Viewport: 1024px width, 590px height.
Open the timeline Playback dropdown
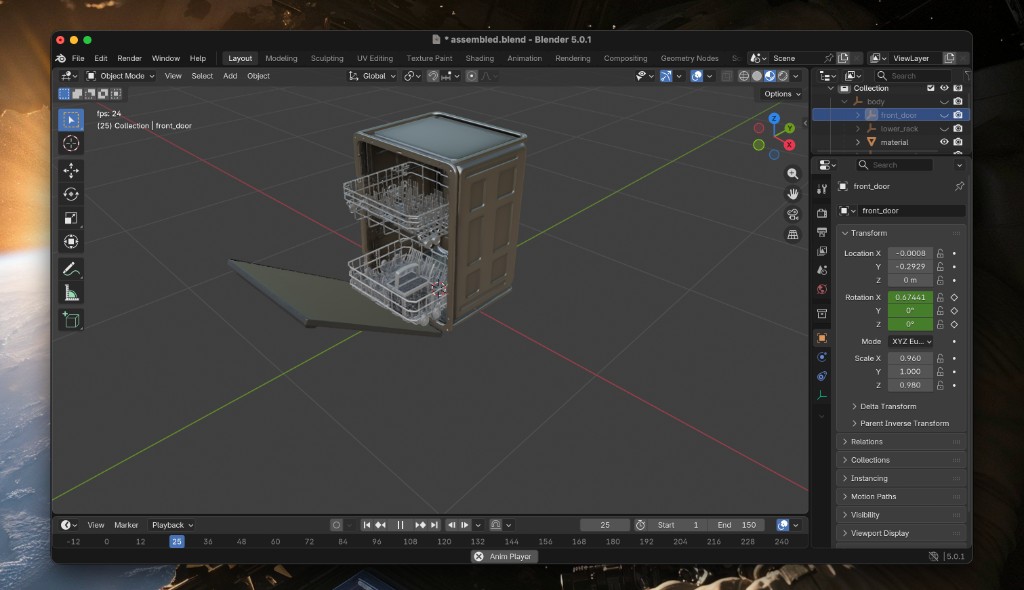pos(172,525)
